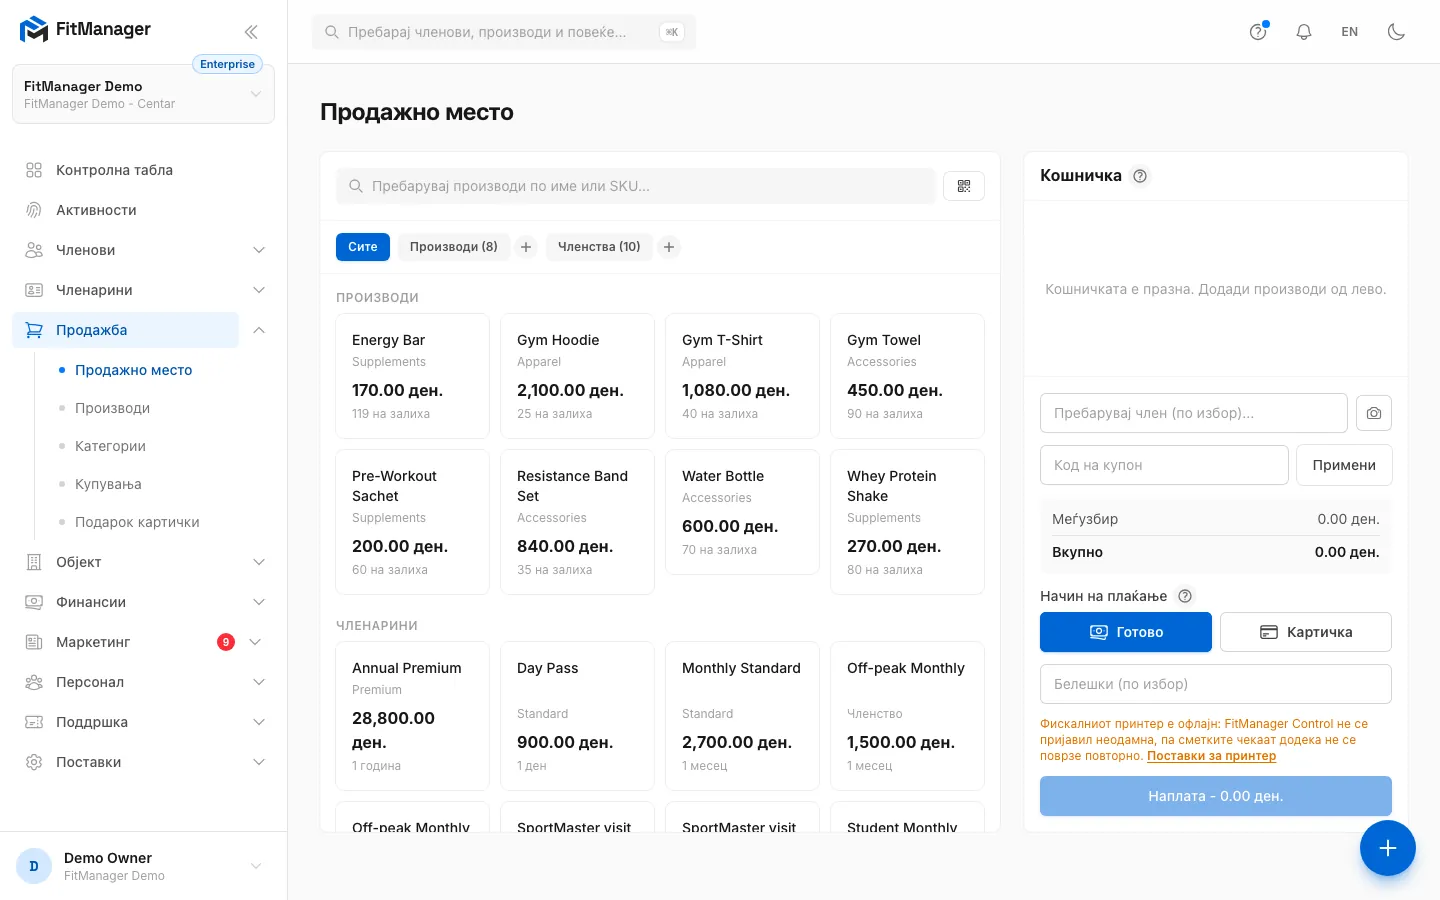1440x900 pixels.
Task: Click the Белешки notes field
Action: pos(1216,684)
